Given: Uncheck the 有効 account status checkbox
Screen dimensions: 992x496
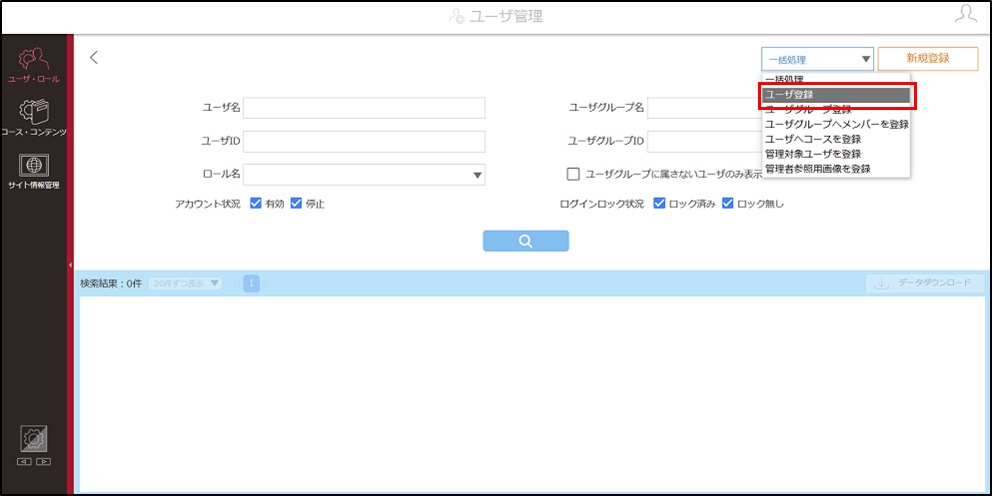Looking at the screenshot, I should pyautogui.click(x=256, y=204).
